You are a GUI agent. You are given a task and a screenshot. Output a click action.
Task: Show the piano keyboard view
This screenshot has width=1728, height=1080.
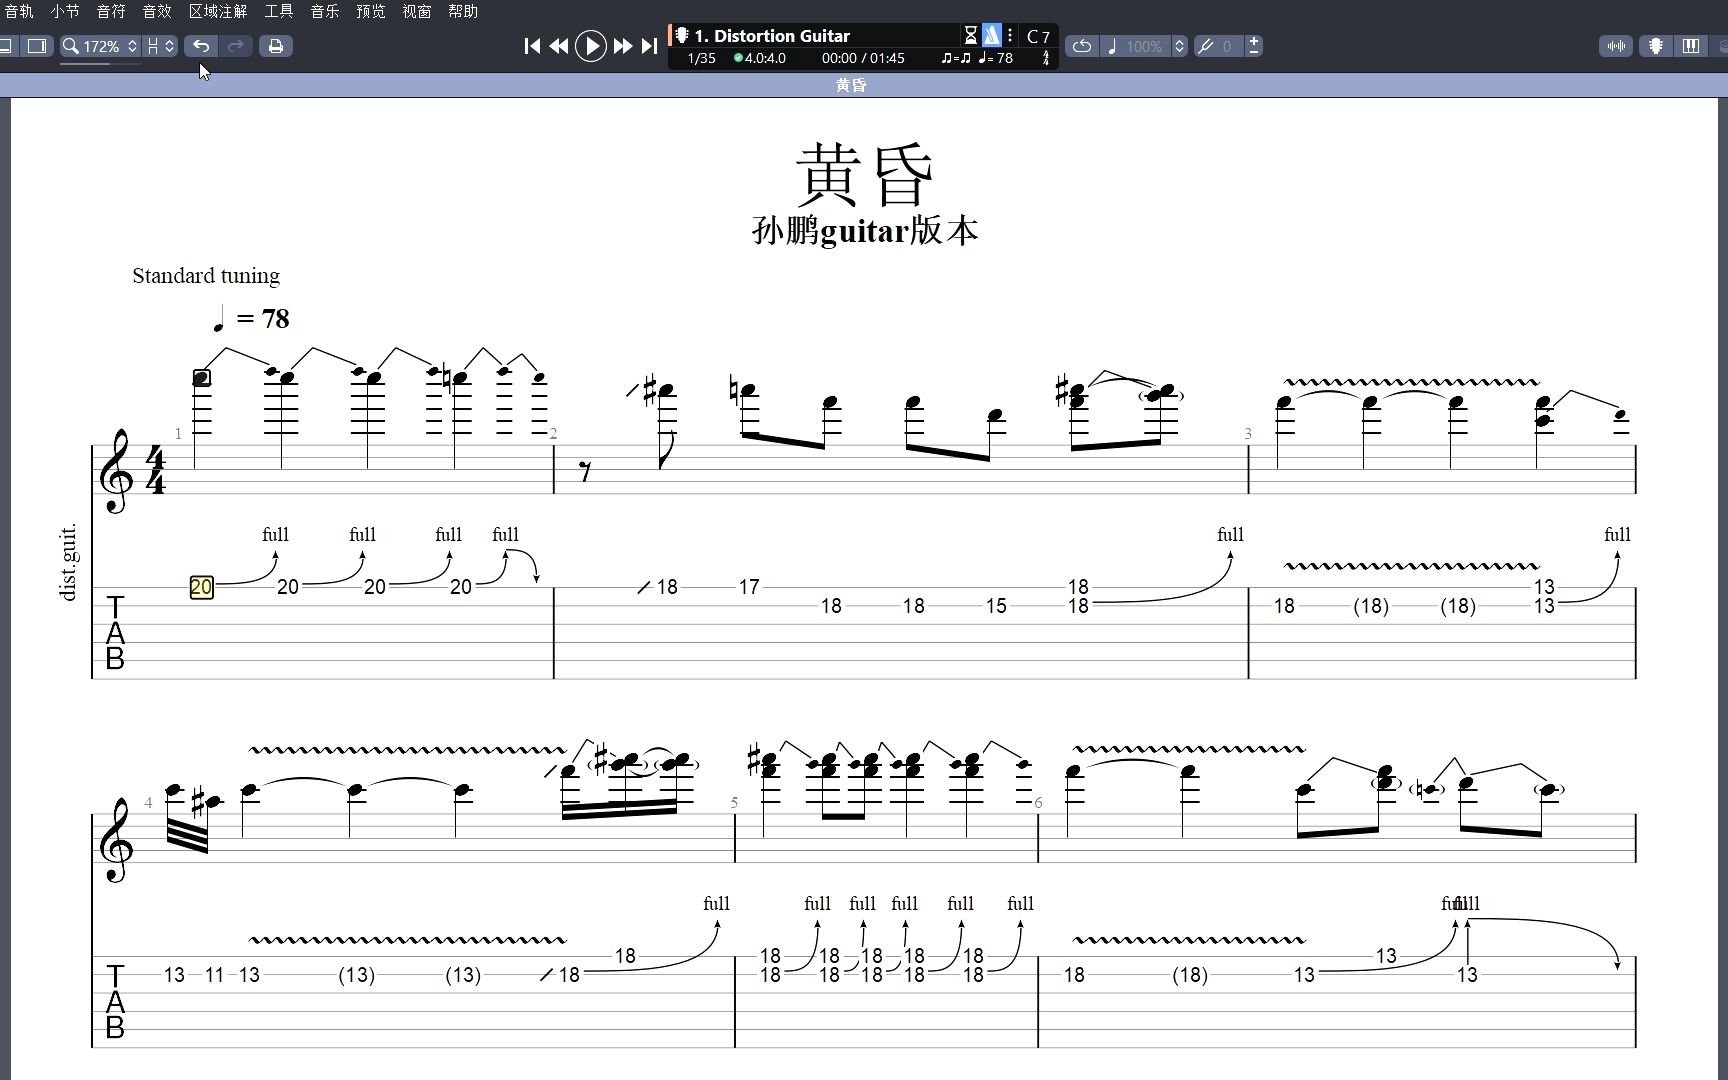[1691, 46]
